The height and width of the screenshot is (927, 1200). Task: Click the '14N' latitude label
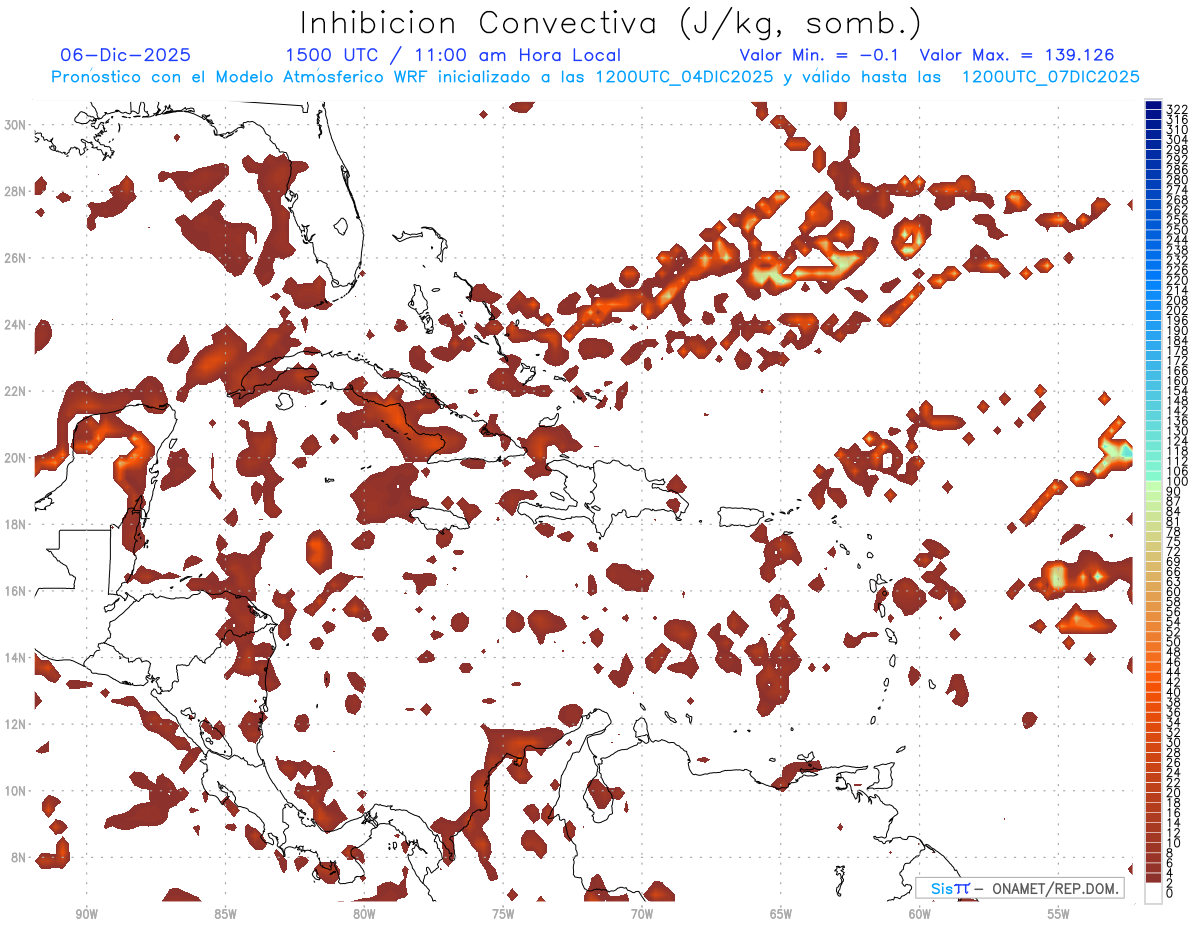[x=16, y=657]
